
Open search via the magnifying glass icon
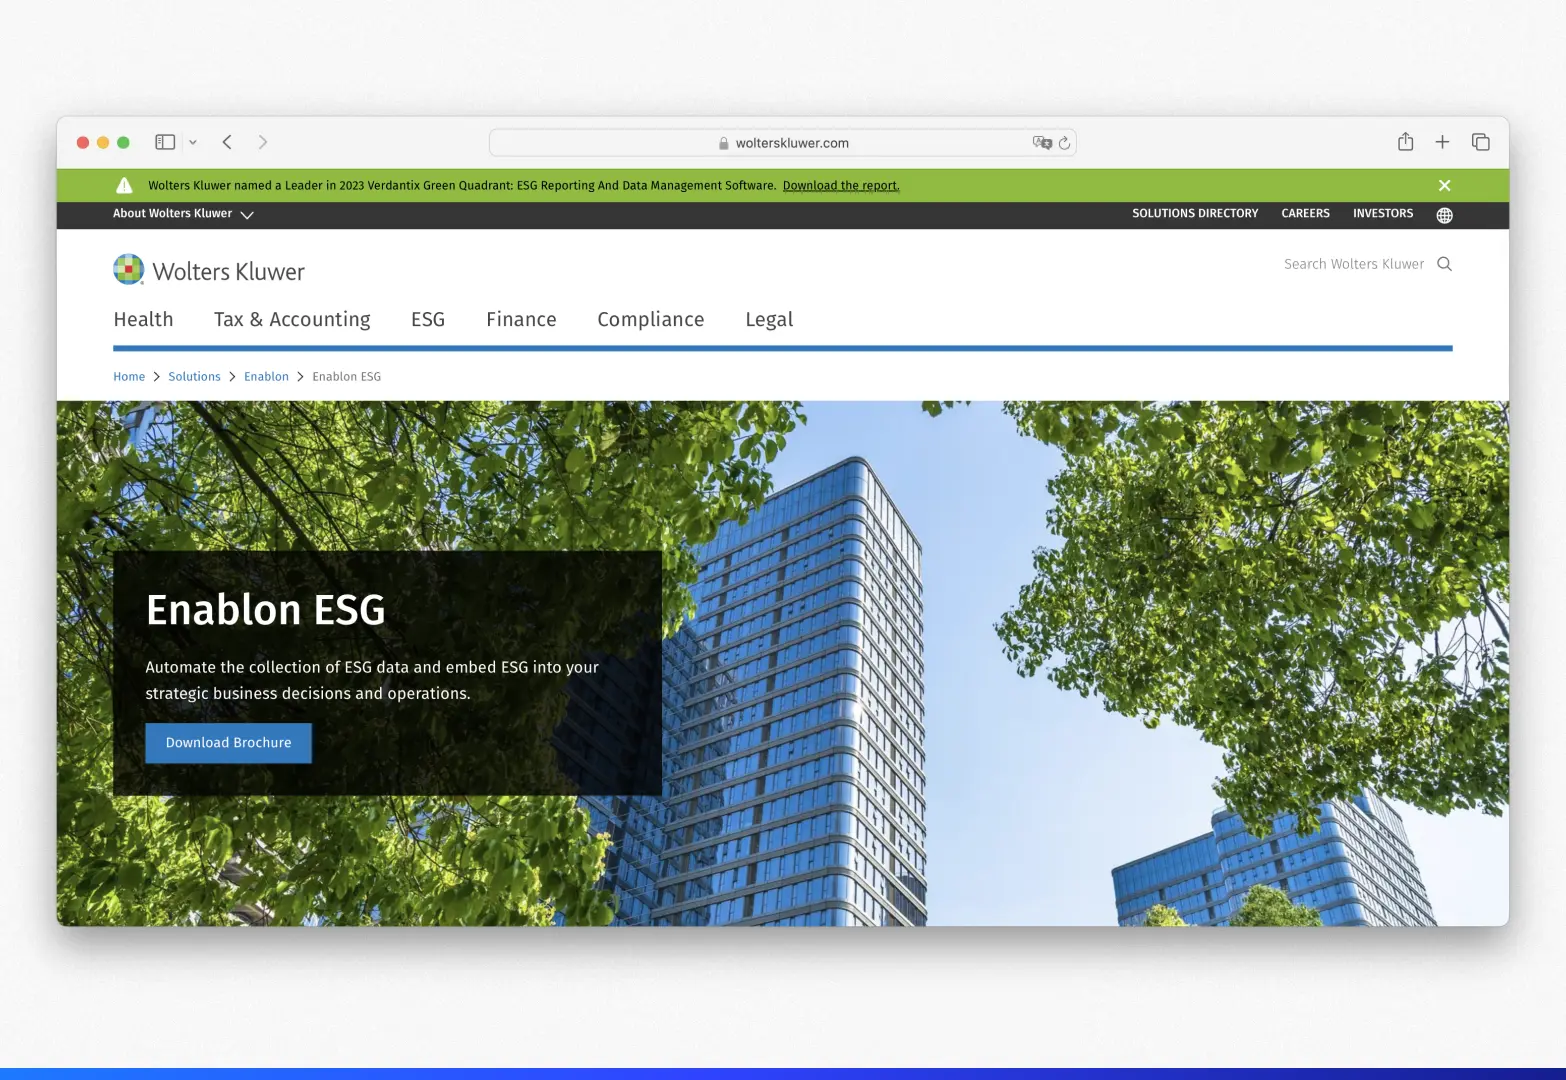pyautogui.click(x=1444, y=263)
